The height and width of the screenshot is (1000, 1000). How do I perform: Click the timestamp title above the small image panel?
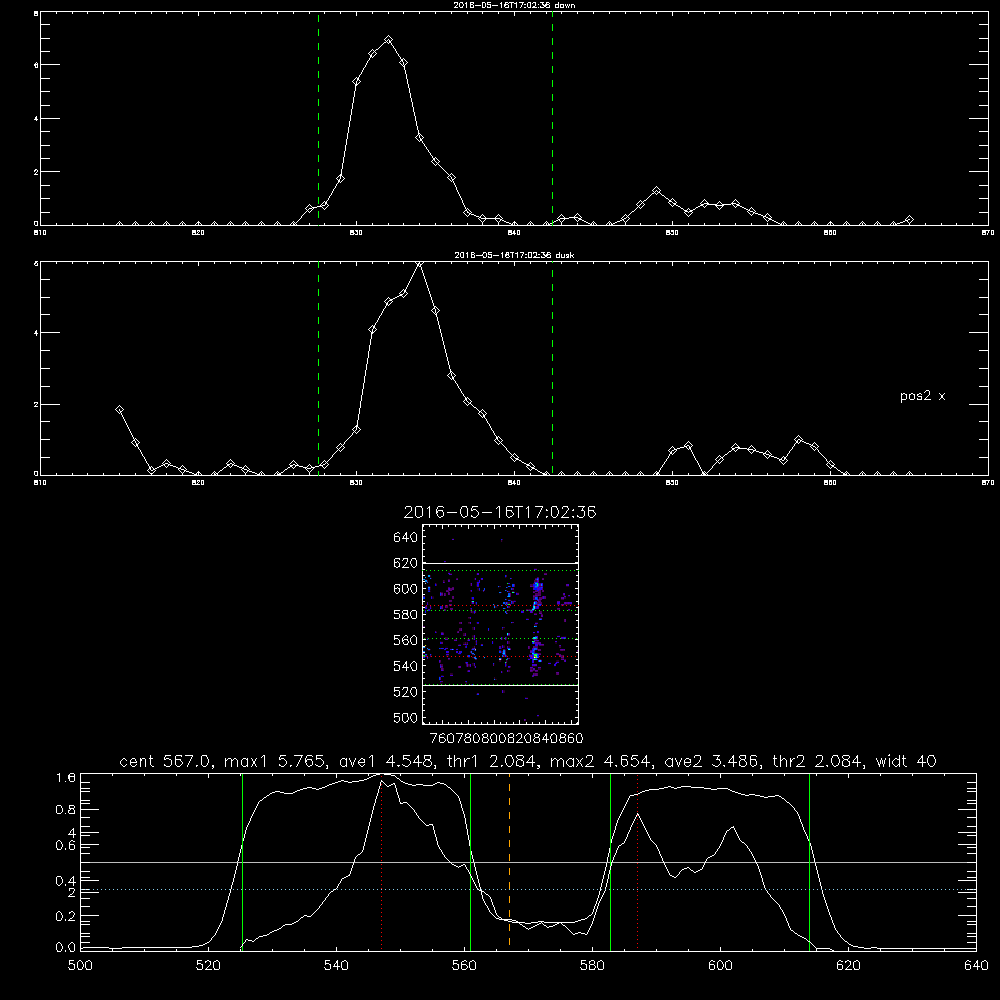point(500,512)
